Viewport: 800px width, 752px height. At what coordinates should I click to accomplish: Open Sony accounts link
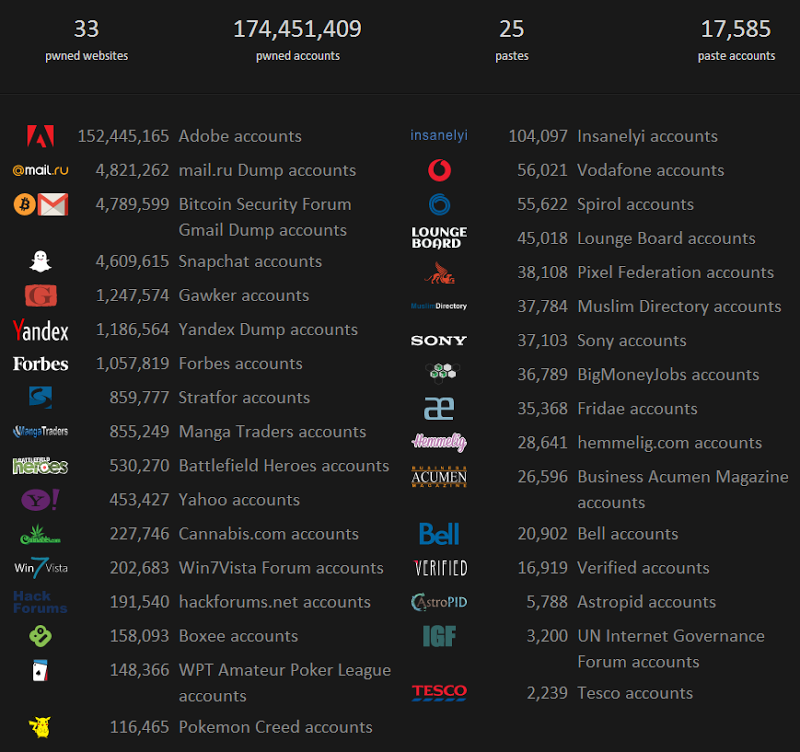coord(632,340)
